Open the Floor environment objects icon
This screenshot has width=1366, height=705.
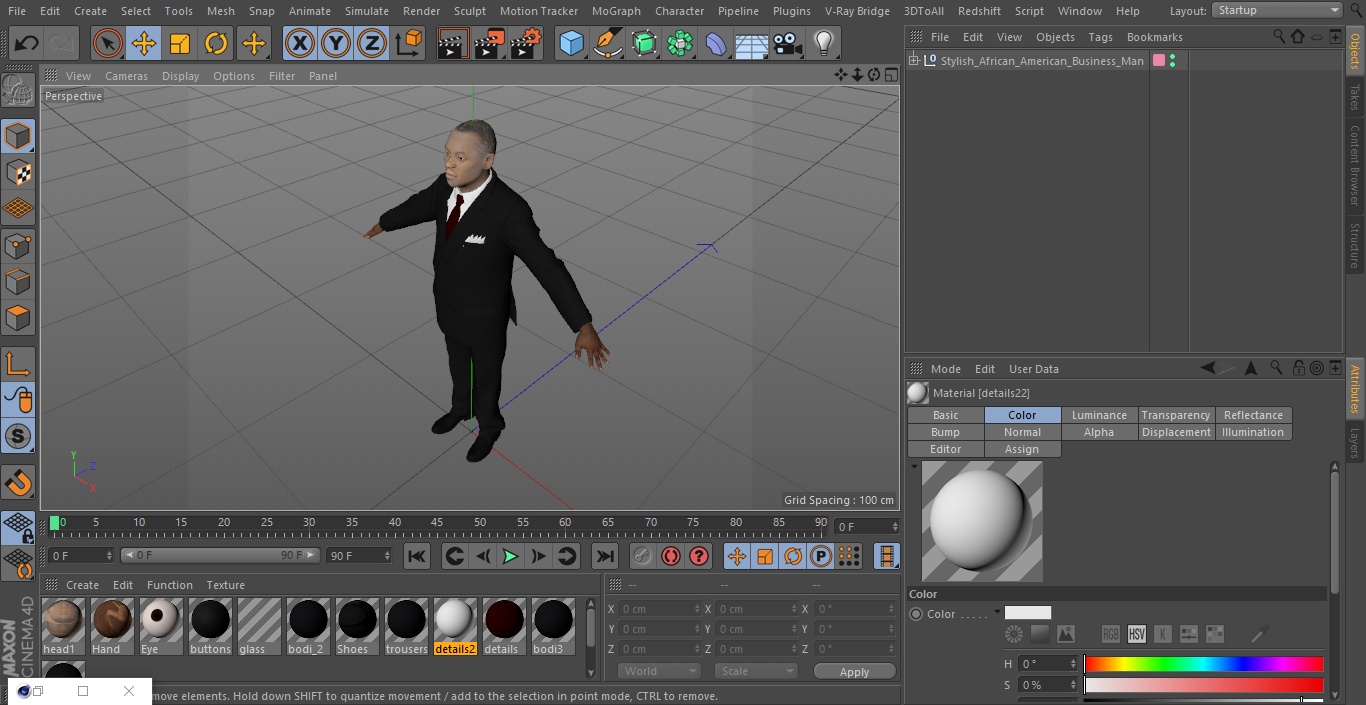[x=752, y=43]
